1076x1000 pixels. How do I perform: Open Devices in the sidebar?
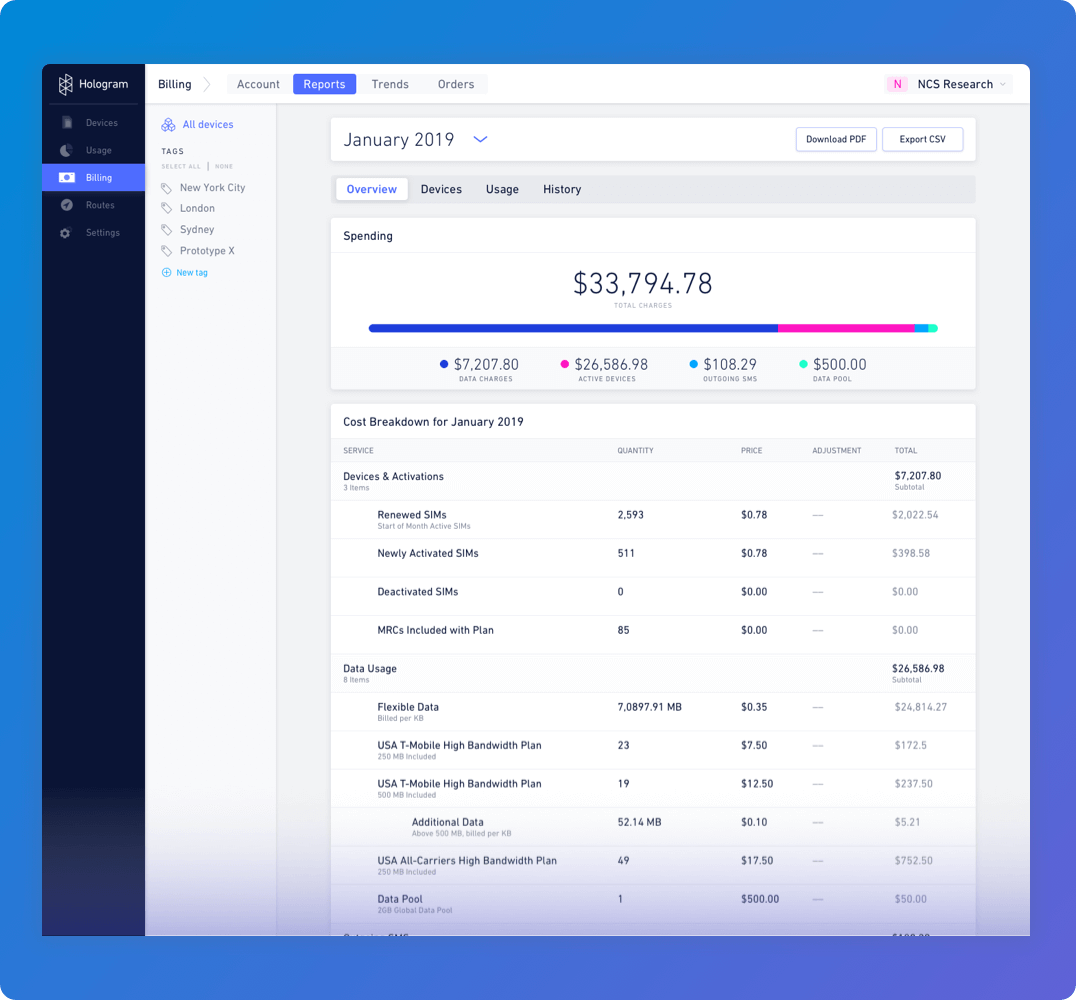coord(93,123)
